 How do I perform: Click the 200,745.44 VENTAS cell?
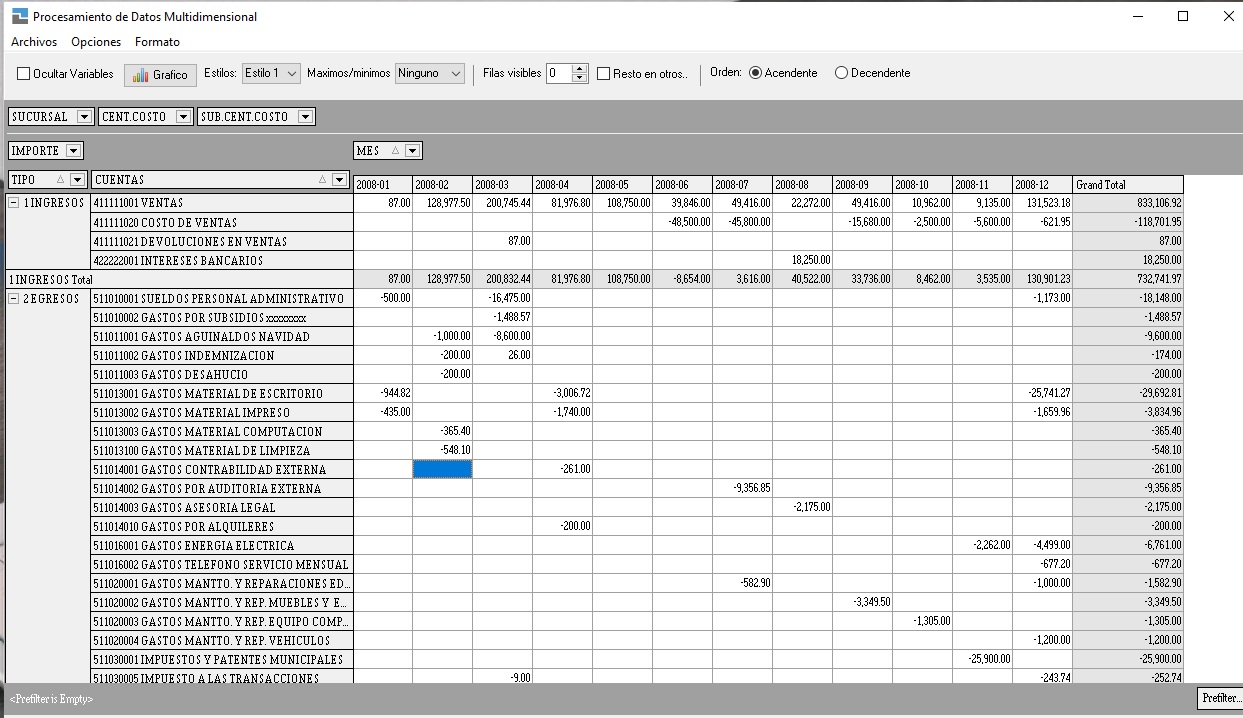coord(502,203)
